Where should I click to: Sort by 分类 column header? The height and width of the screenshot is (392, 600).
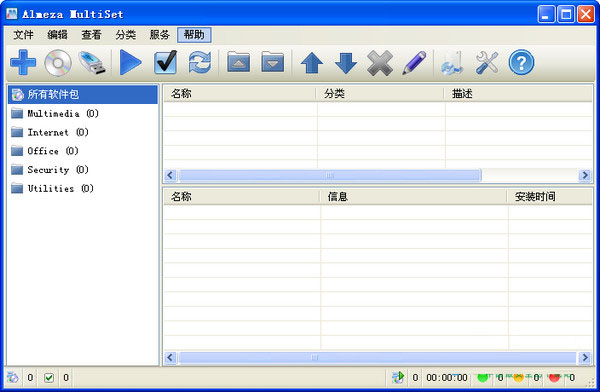point(380,93)
